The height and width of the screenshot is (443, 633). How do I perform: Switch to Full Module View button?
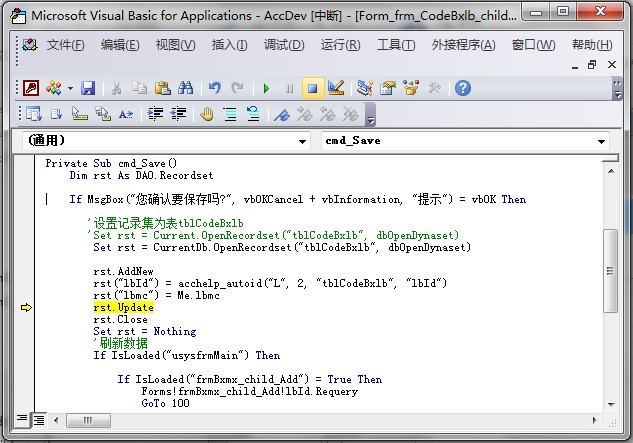39,420
